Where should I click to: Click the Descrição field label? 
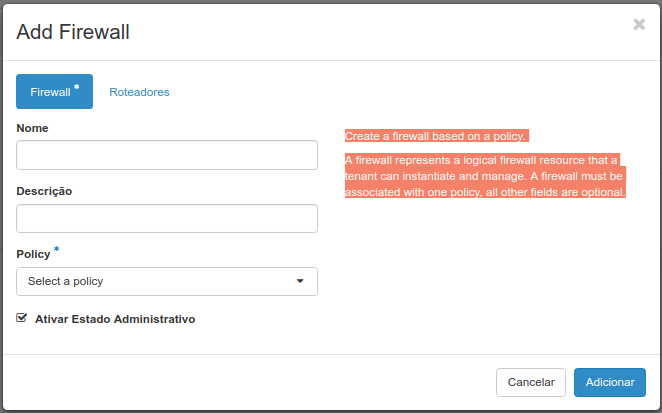[x=44, y=191]
